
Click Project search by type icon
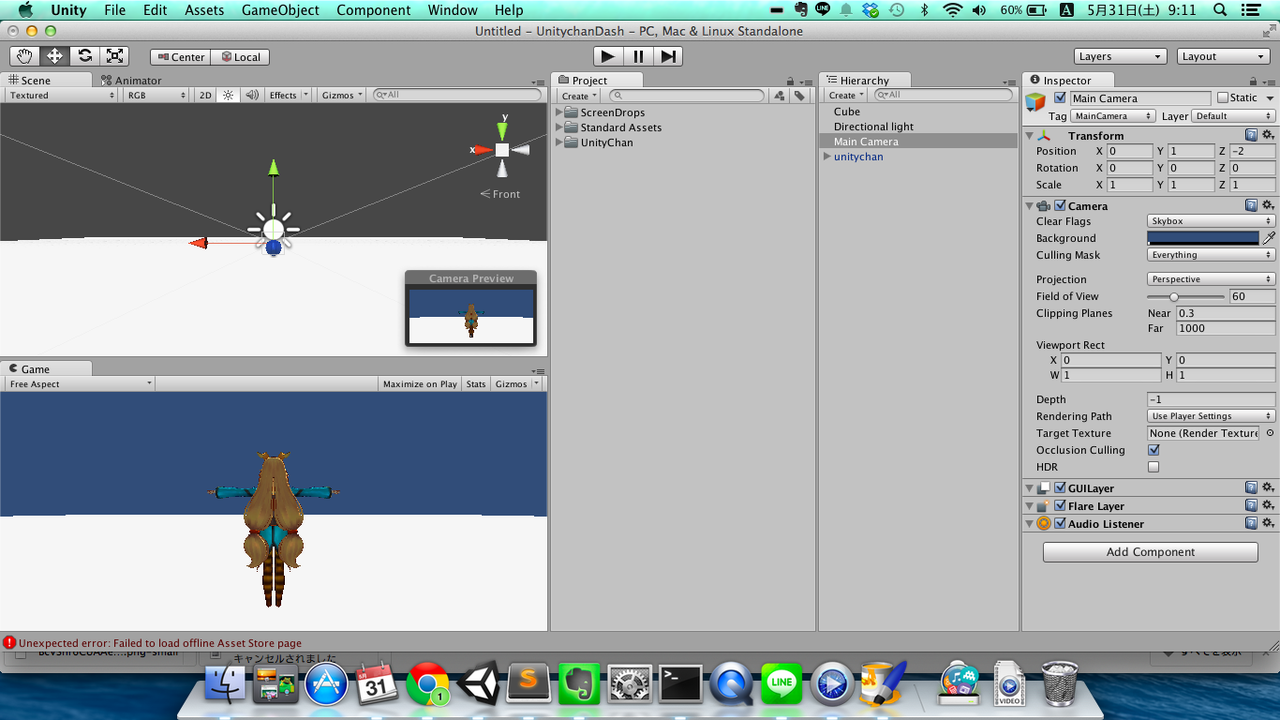pyautogui.click(x=779, y=95)
